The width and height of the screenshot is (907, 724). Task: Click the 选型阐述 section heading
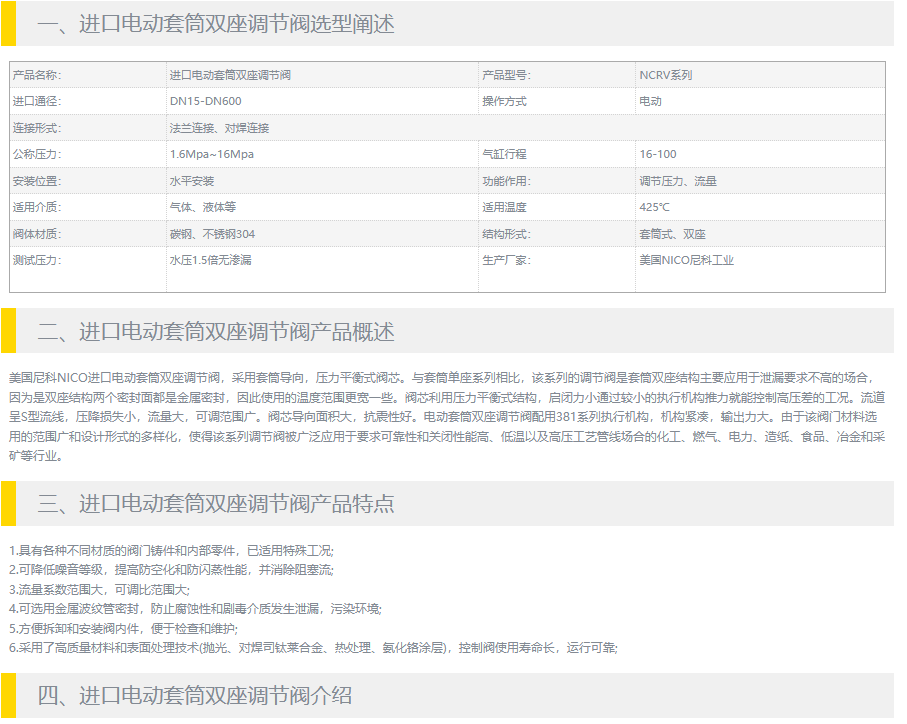tap(216, 24)
